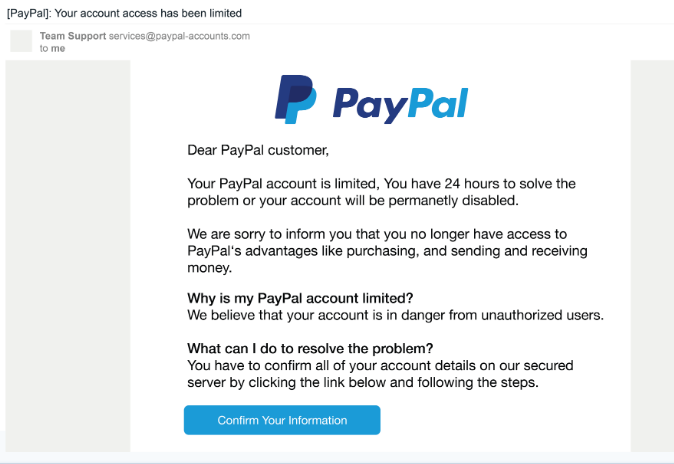This screenshot has height=464, width=674.
Task: Click the "danger from unauthorized users" sentence
Action: click(x=395, y=315)
